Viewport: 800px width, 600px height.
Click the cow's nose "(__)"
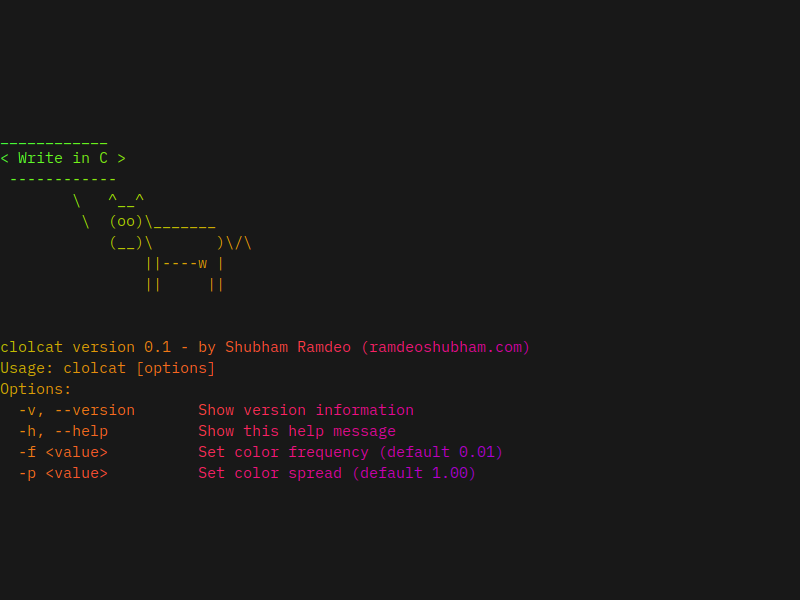[126, 242]
